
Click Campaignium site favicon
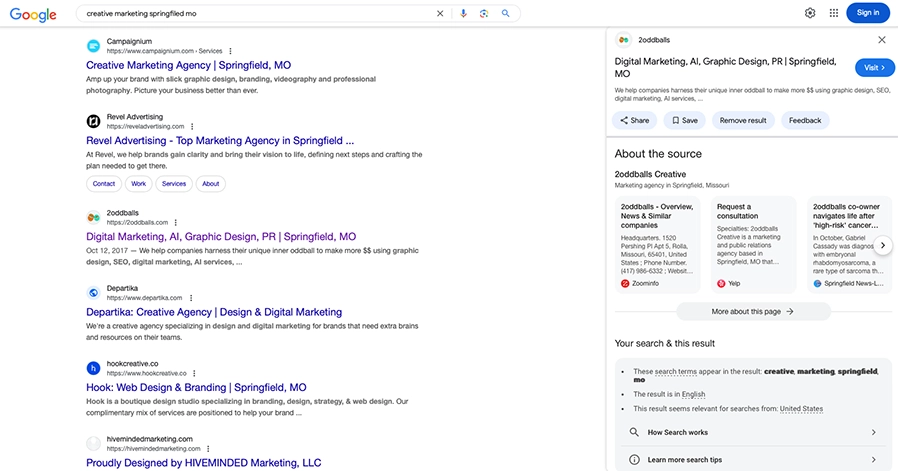[x=93, y=46]
